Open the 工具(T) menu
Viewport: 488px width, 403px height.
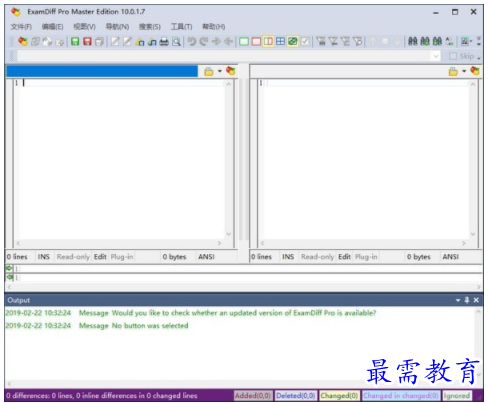(x=181, y=27)
